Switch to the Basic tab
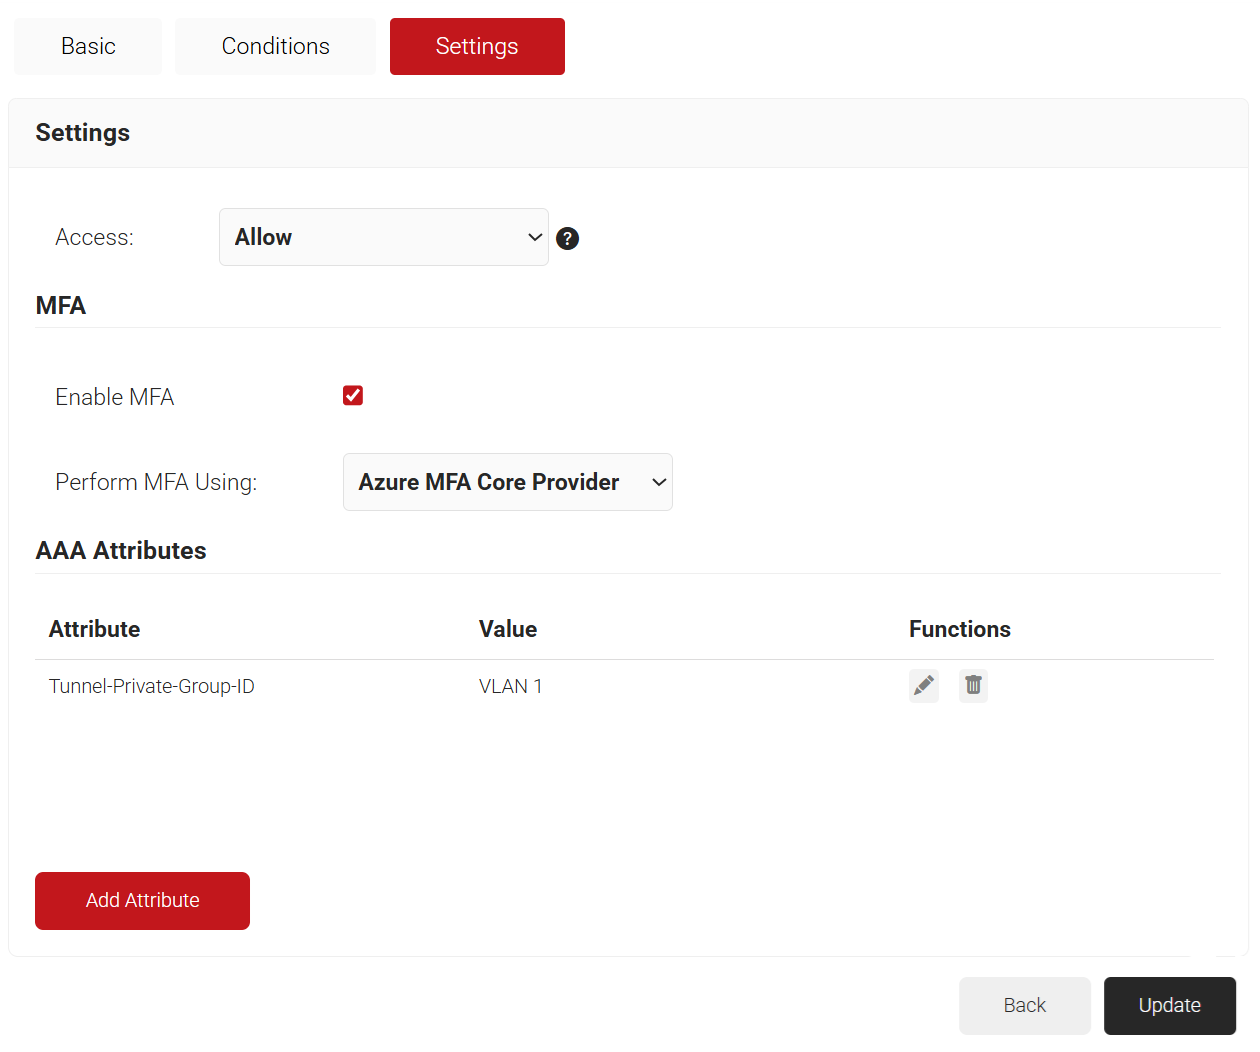The width and height of the screenshot is (1260, 1052). tap(88, 46)
